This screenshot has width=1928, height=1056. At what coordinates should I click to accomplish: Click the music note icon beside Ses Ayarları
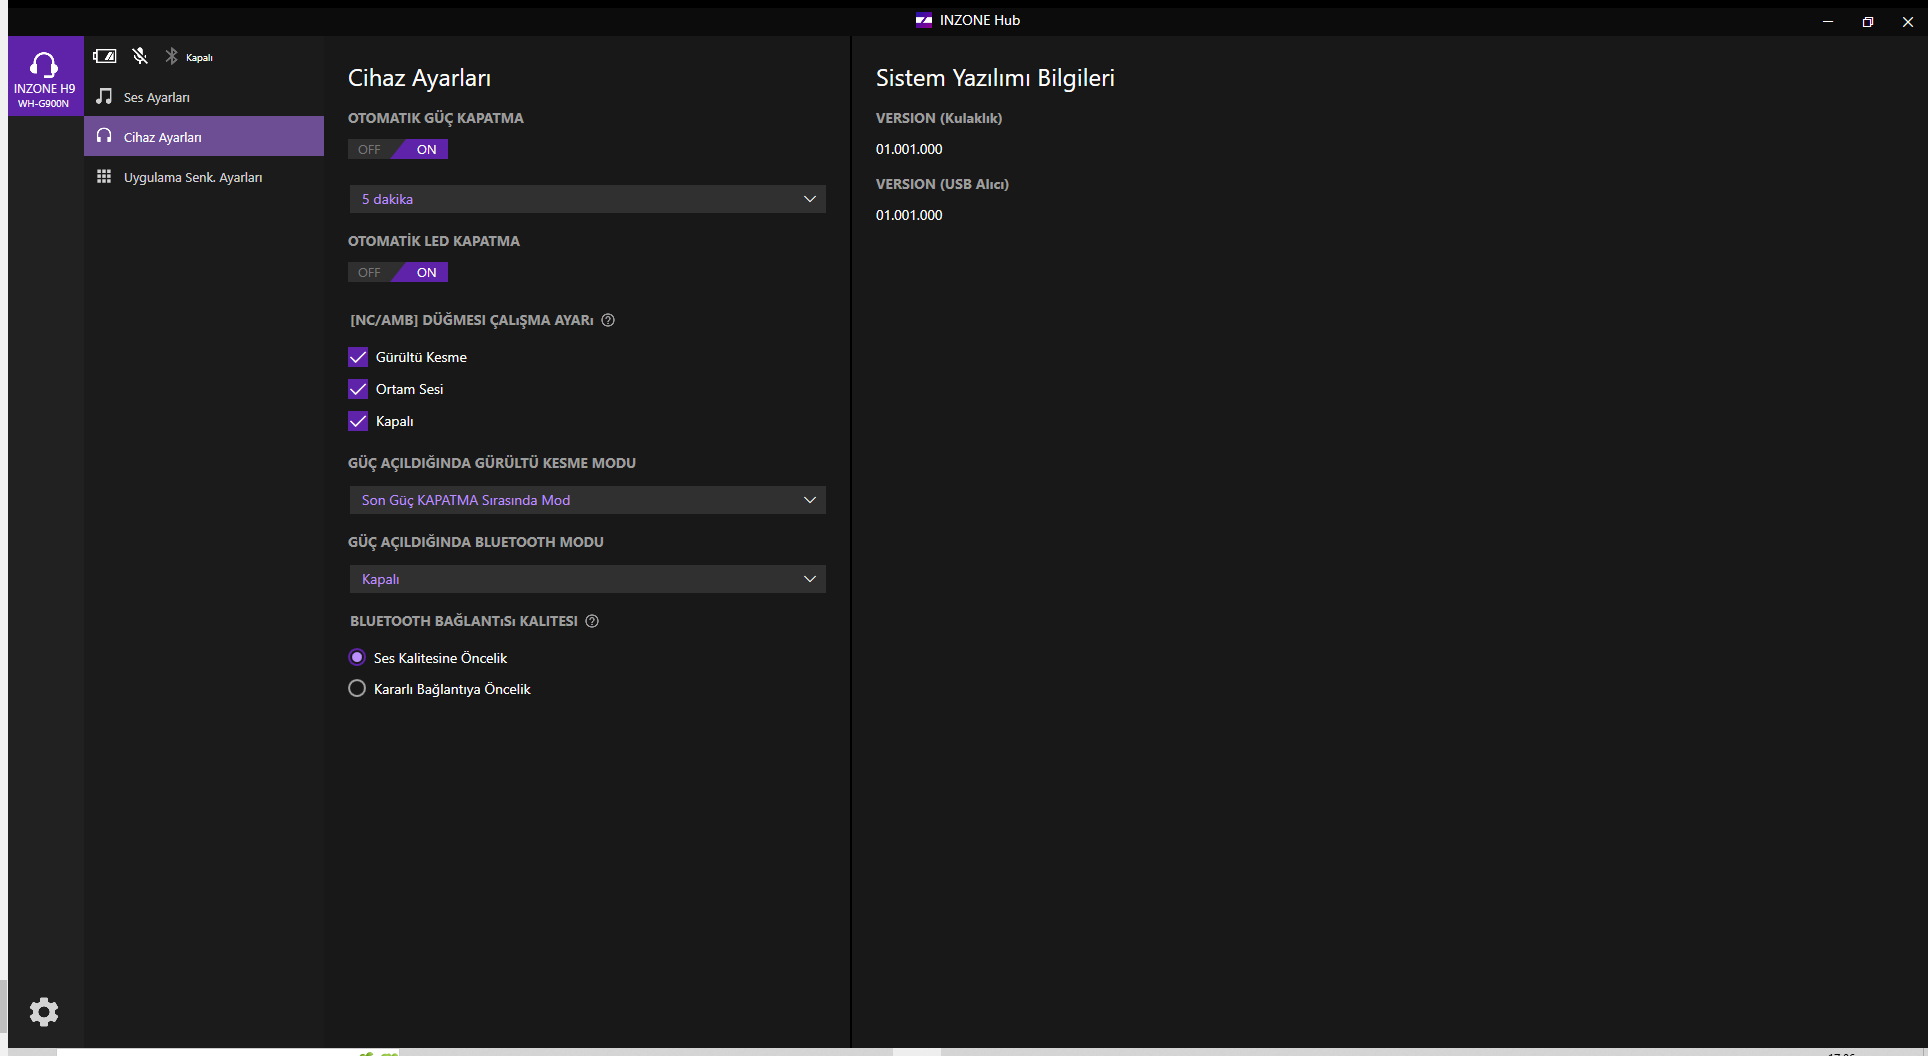104,96
